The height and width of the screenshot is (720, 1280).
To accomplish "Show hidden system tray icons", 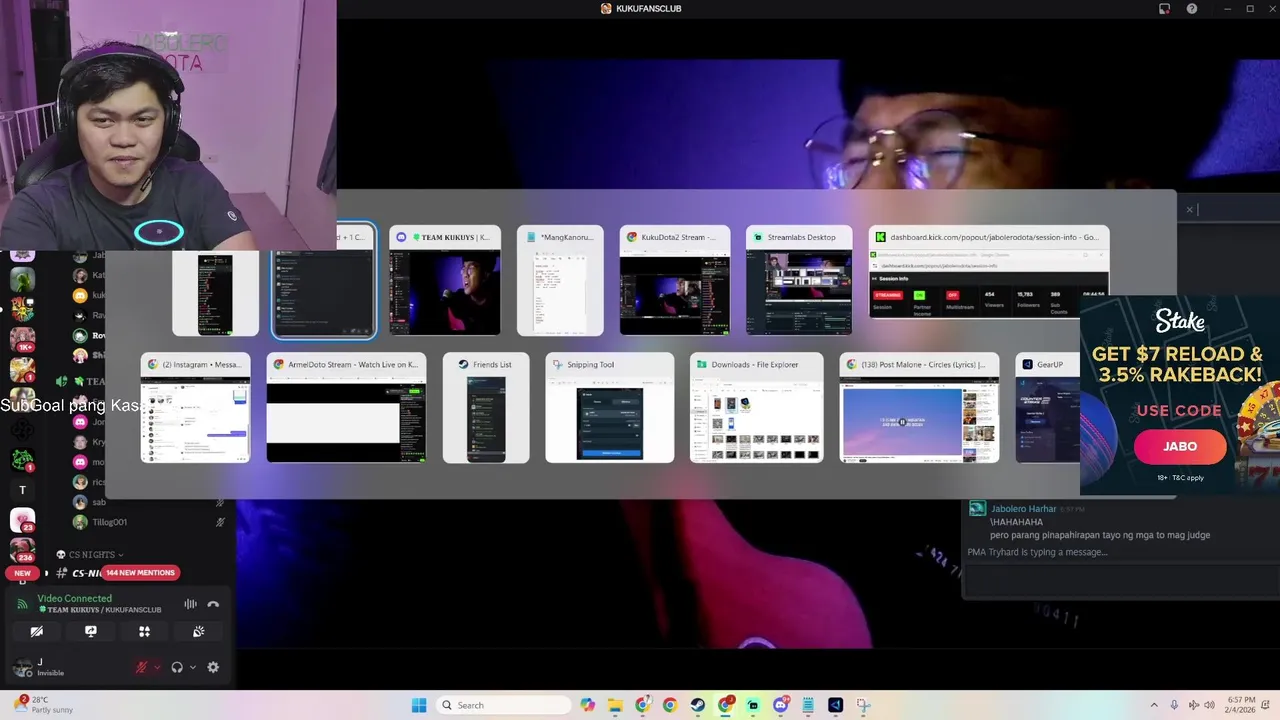I will [1154, 705].
